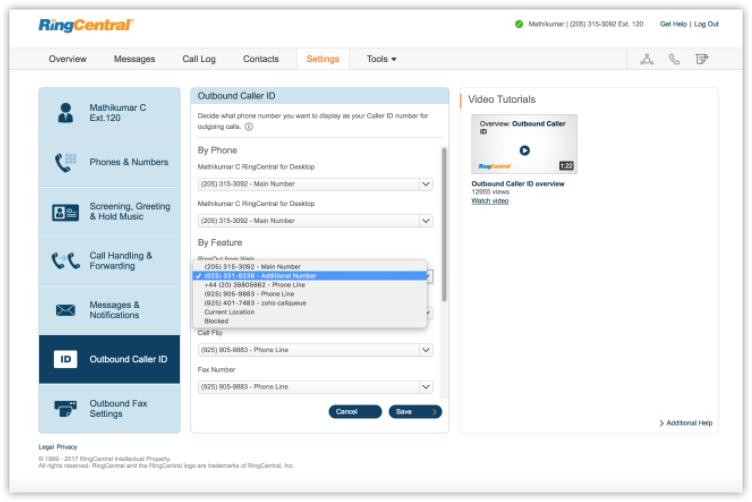Click the account name Mathikumar in the header
Viewport: 752px width, 502px height.
[x=546, y=24]
